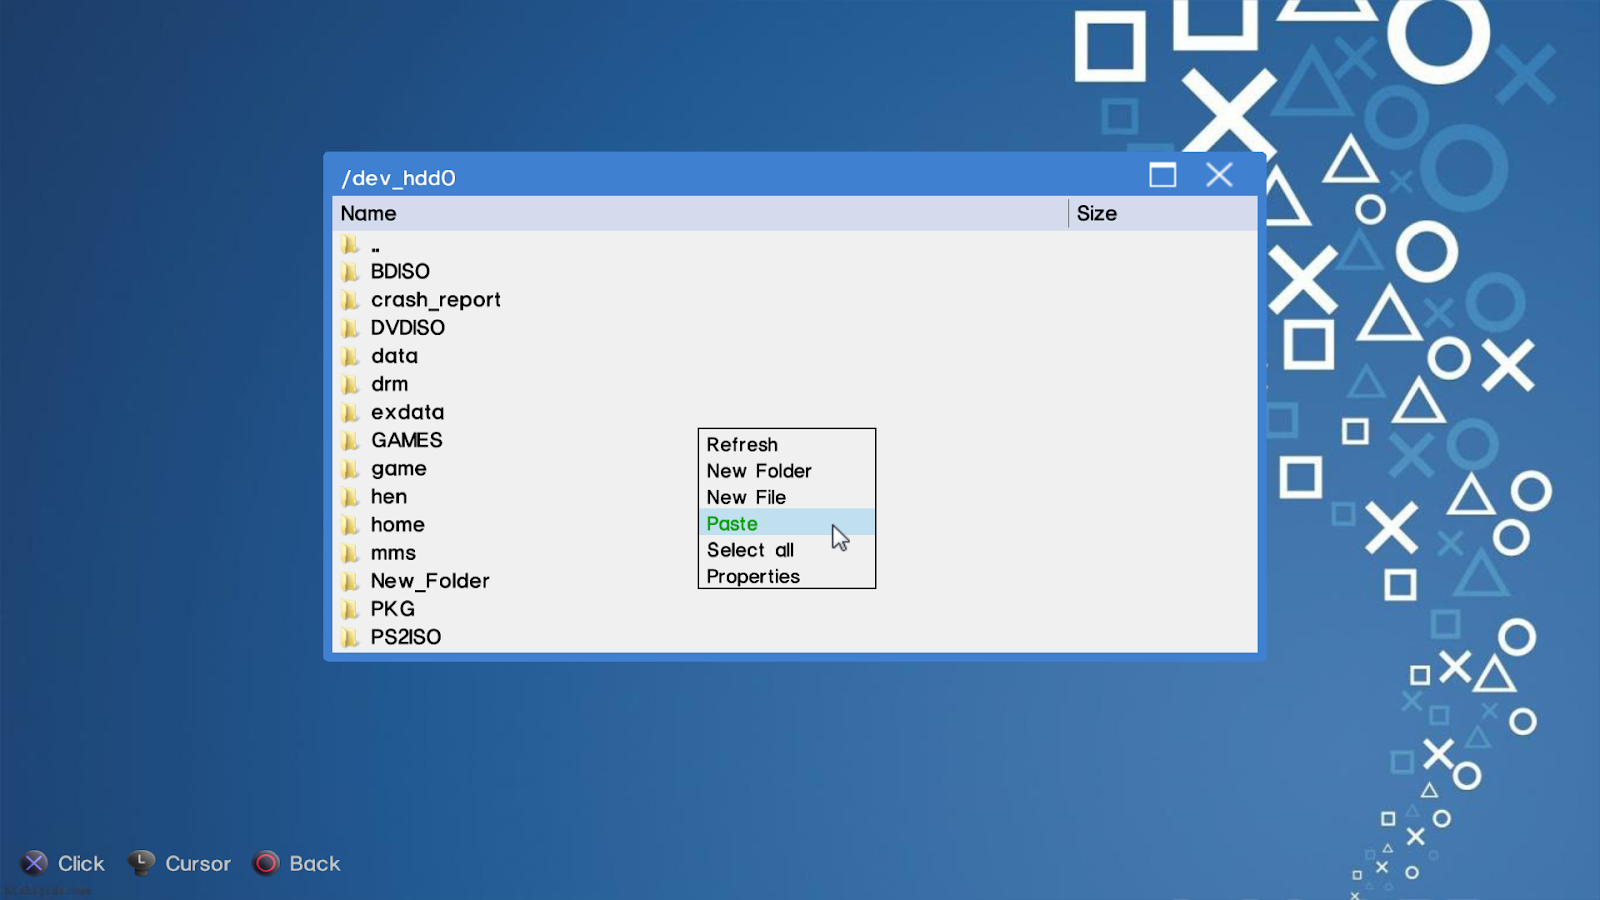Image resolution: width=1600 pixels, height=900 pixels.
Task: Click the /dev_hdd0 path title
Action: click(398, 177)
